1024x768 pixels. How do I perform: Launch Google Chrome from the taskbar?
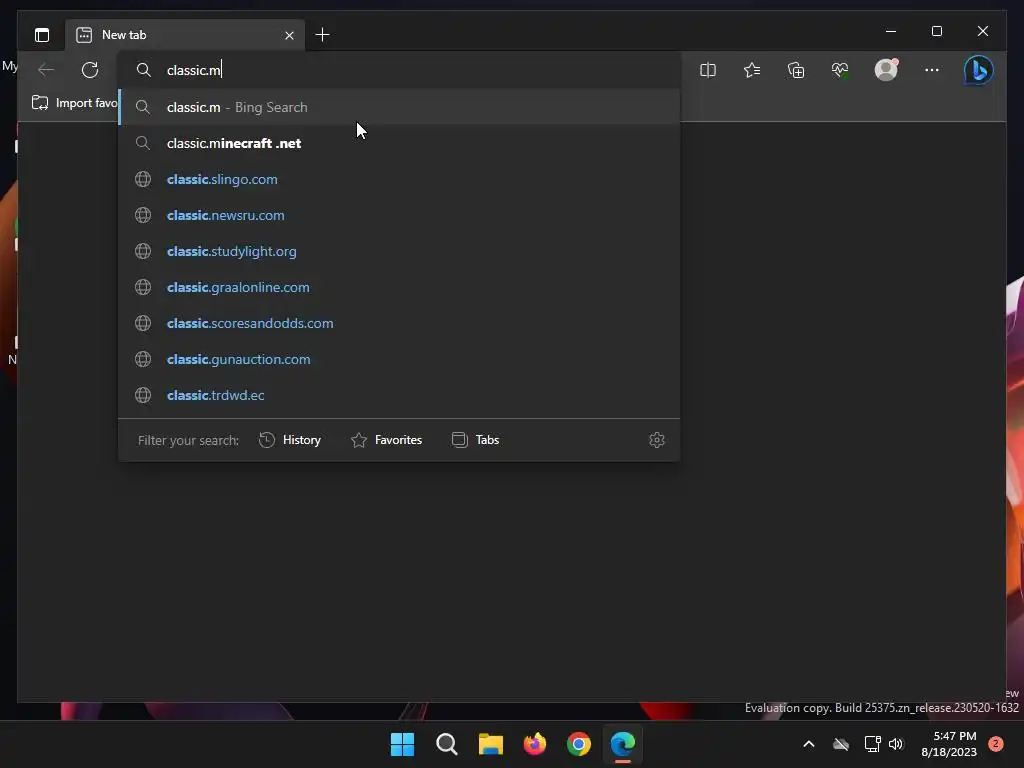click(579, 744)
